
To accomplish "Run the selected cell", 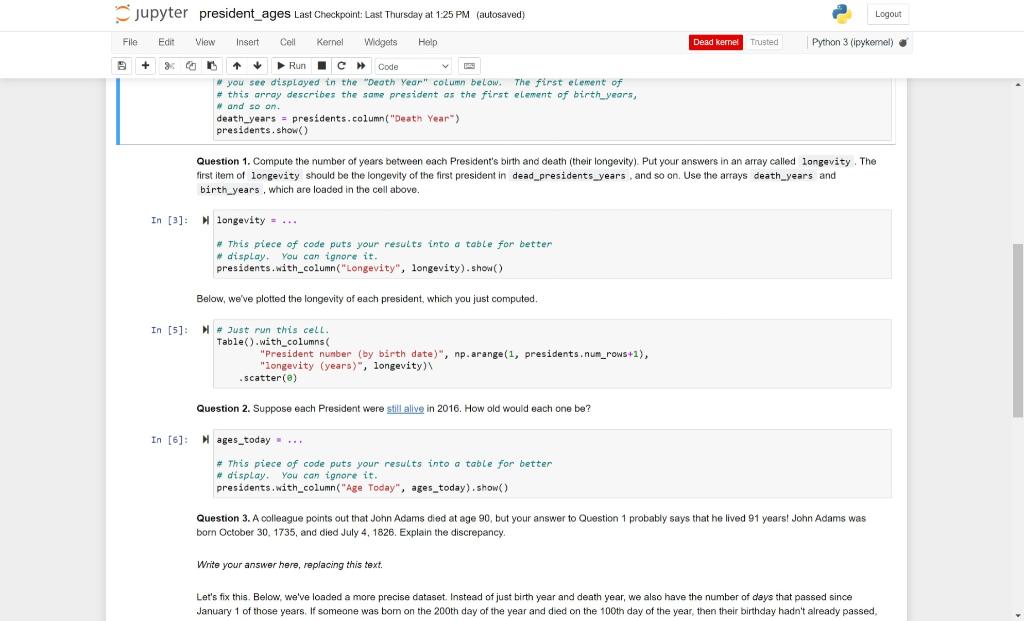I will coord(291,65).
